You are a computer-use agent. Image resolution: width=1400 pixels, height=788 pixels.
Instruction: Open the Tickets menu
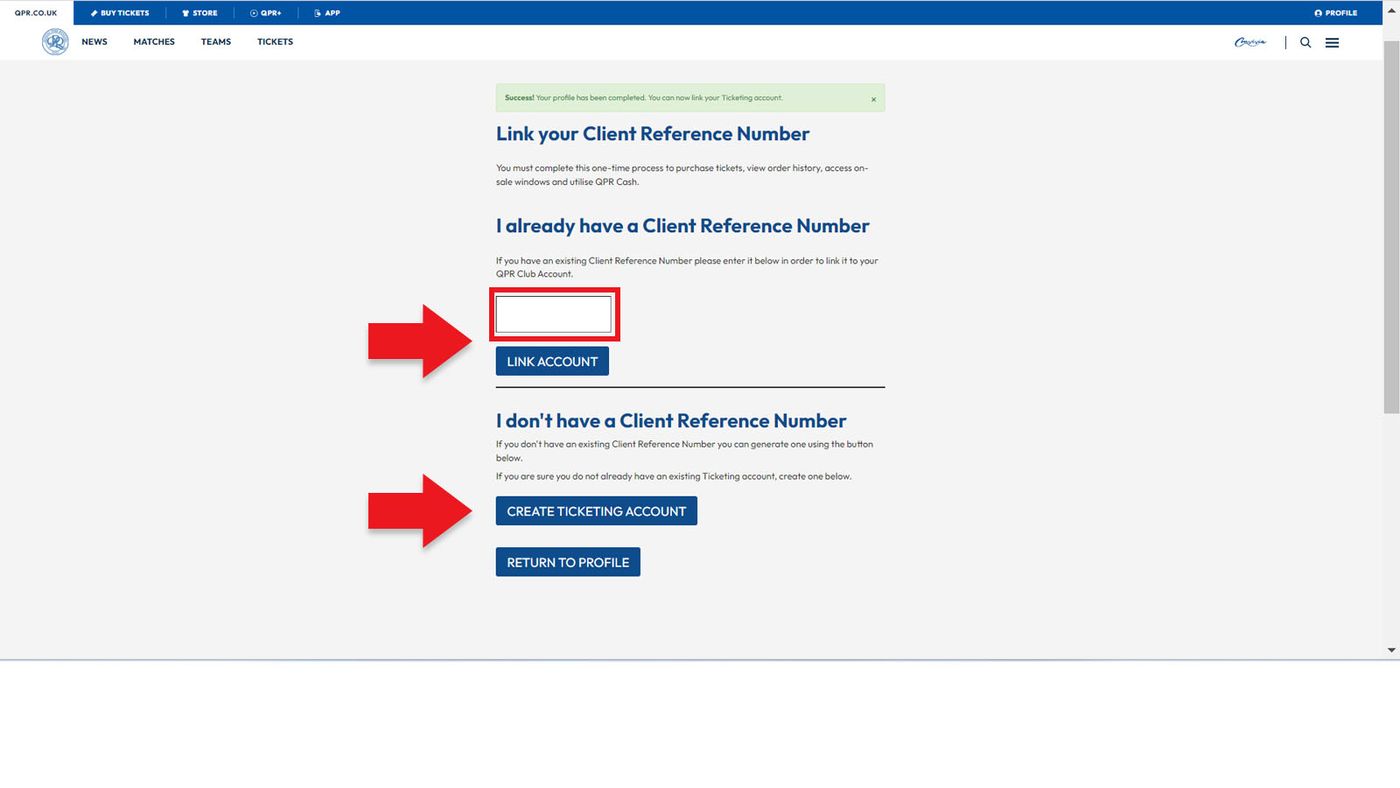pyautogui.click(x=275, y=42)
